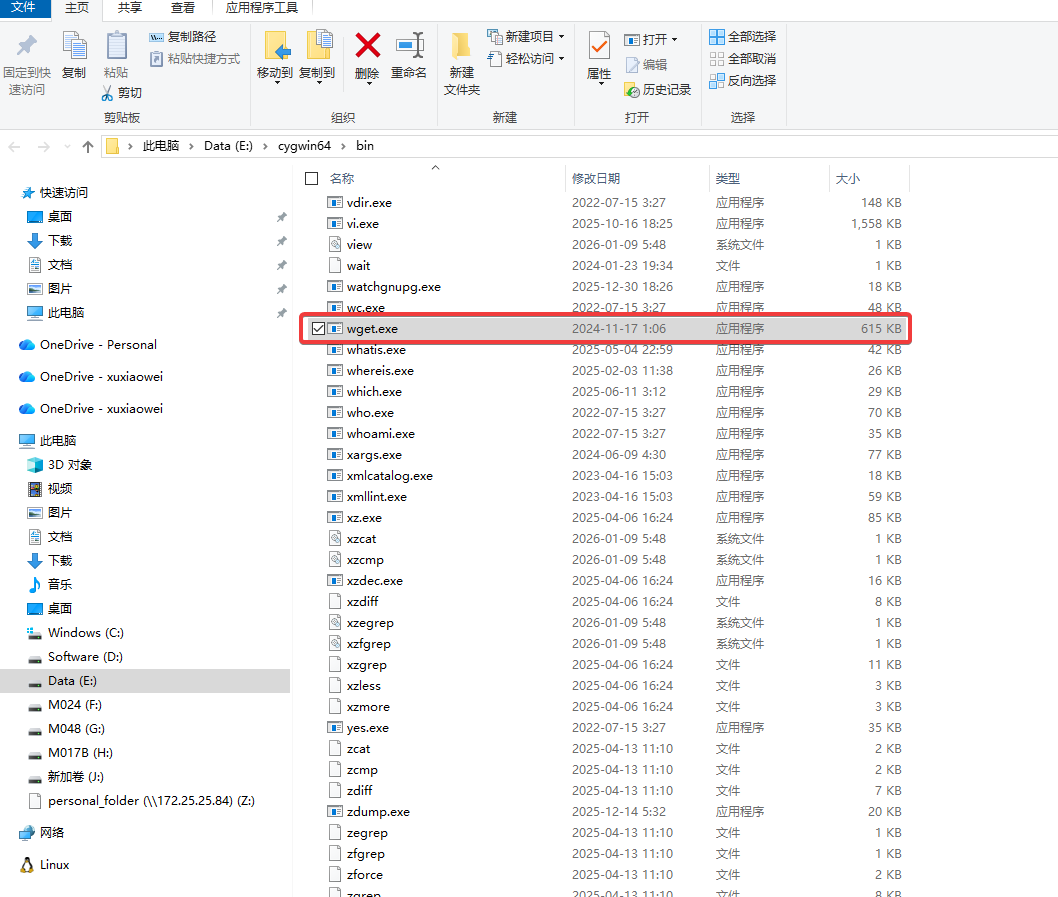Viewport: 1058px width, 897px height.
Task: Click Select All button
Action: (742, 37)
